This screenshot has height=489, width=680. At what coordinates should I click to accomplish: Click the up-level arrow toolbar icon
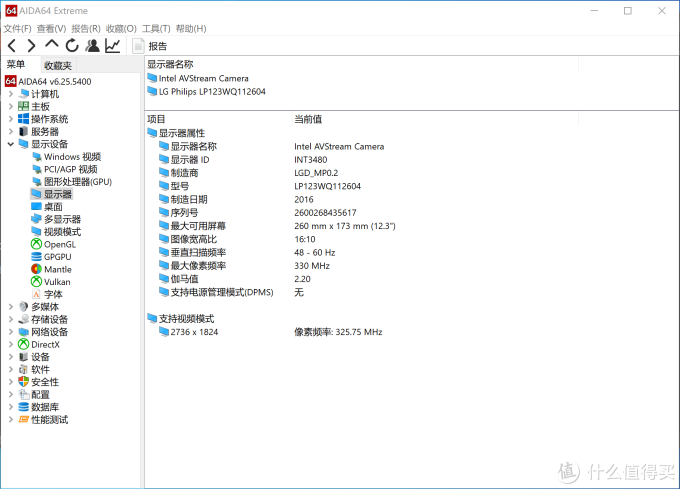pyautogui.click(x=52, y=44)
